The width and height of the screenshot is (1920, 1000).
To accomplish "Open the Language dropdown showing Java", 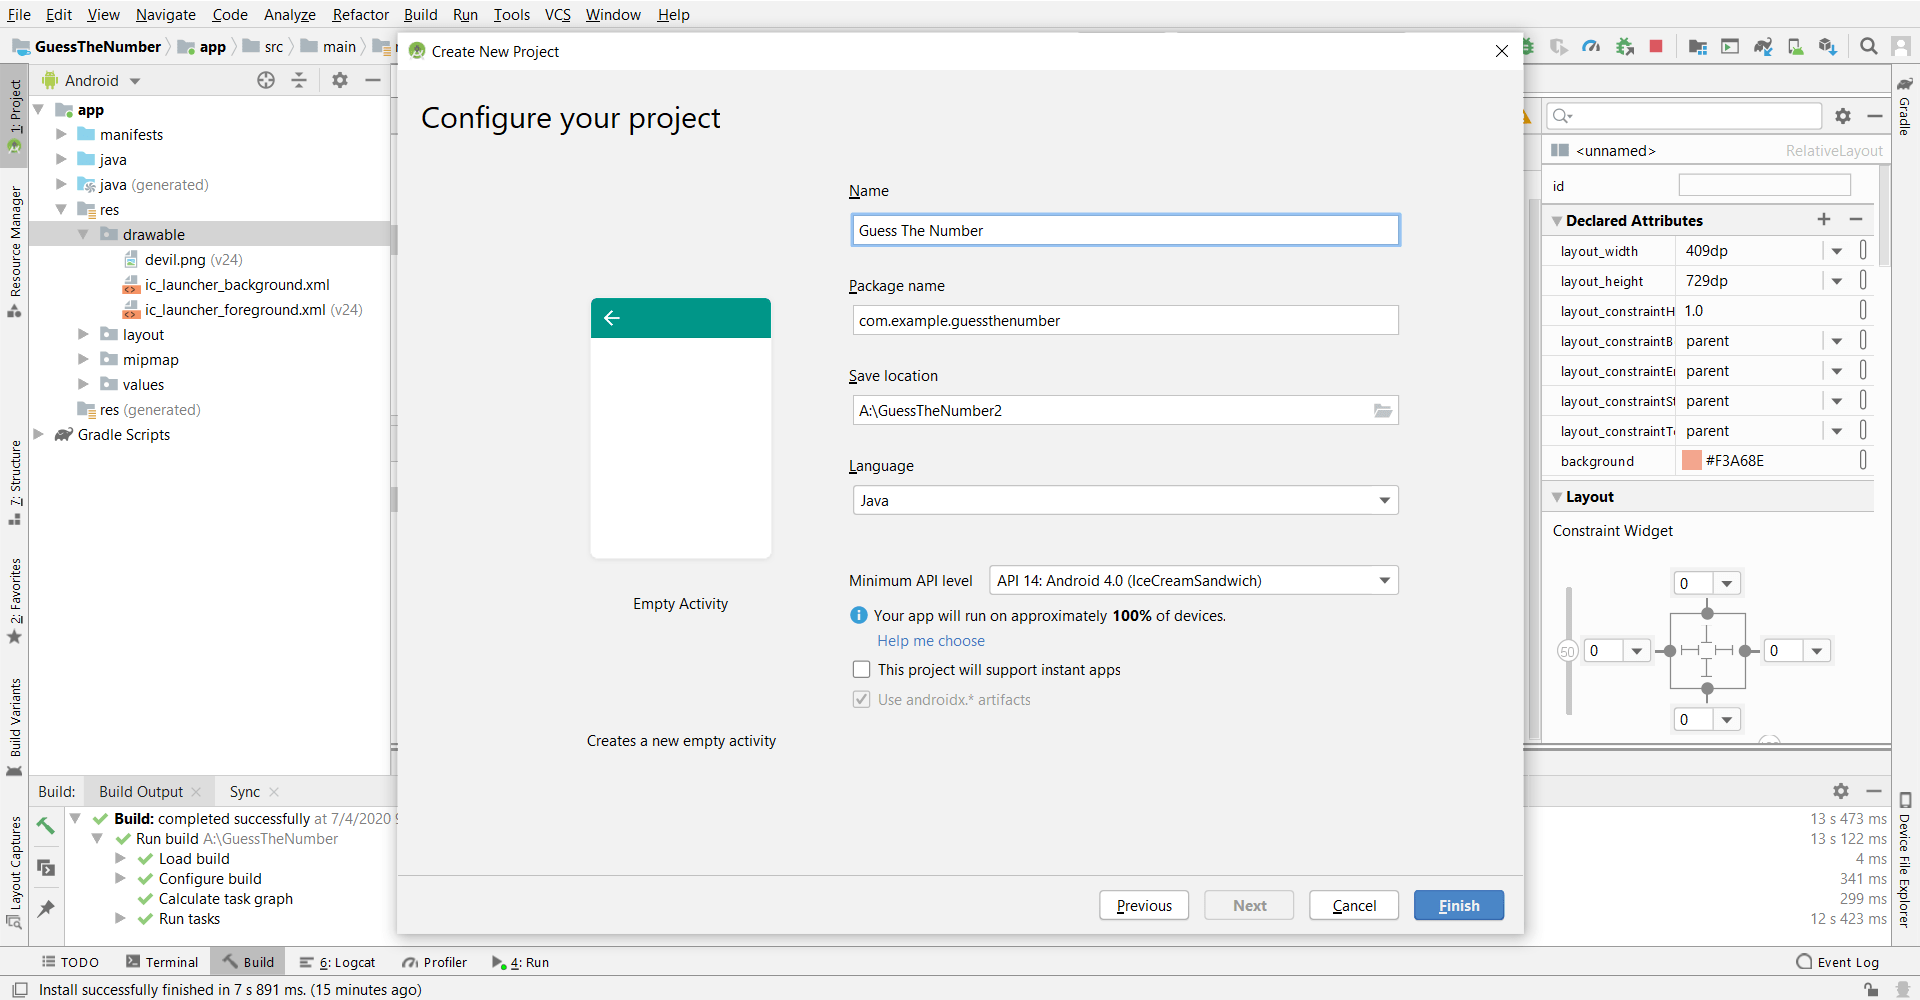I will [1124, 501].
